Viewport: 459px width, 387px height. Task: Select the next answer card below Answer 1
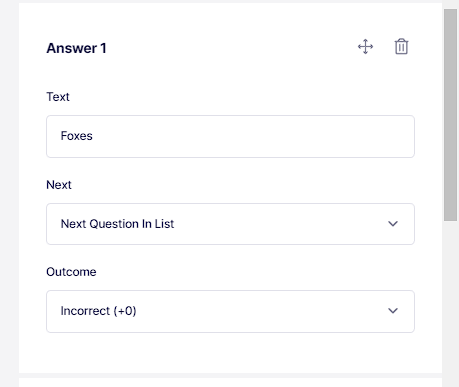(x=230, y=382)
